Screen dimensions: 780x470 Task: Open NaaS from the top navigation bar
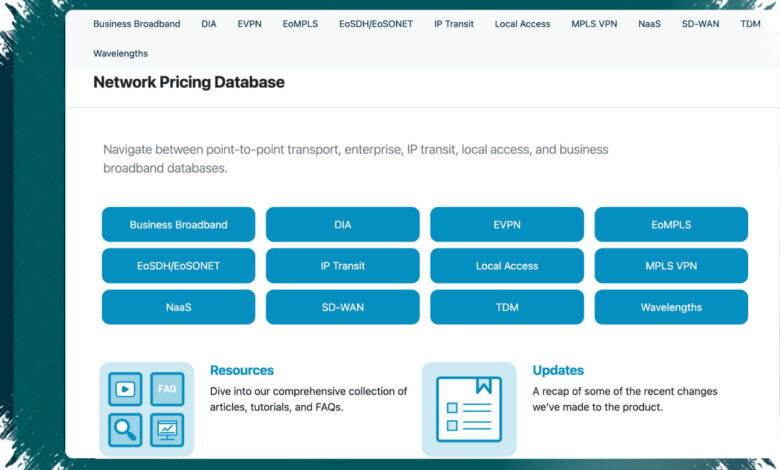(649, 24)
